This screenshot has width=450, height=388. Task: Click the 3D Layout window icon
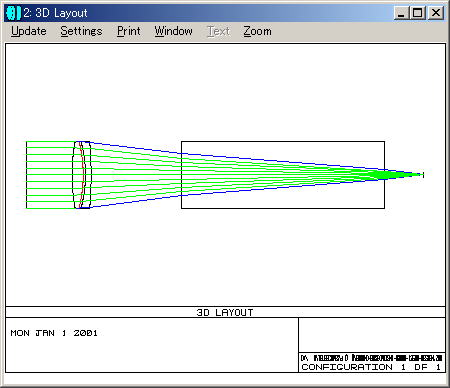coord(13,13)
